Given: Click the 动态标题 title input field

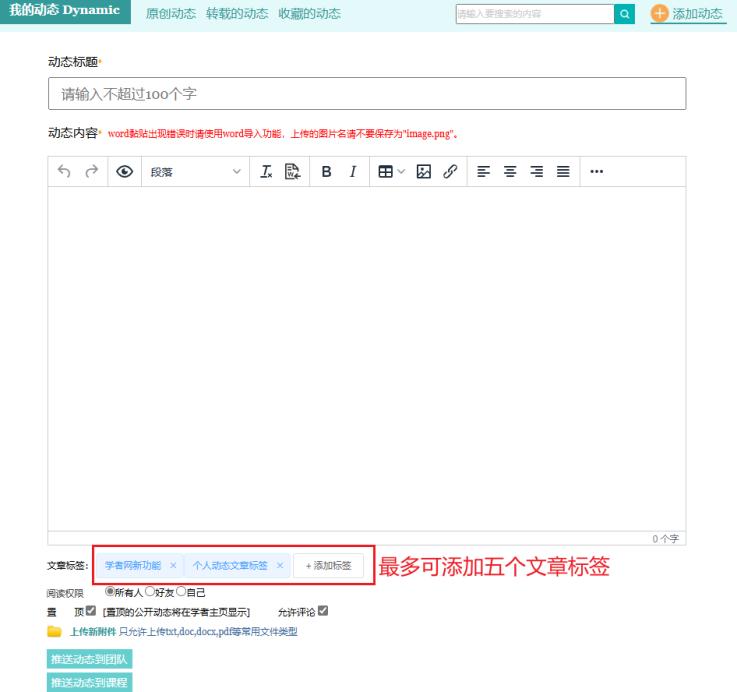Looking at the screenshot, I should [366, 94].
